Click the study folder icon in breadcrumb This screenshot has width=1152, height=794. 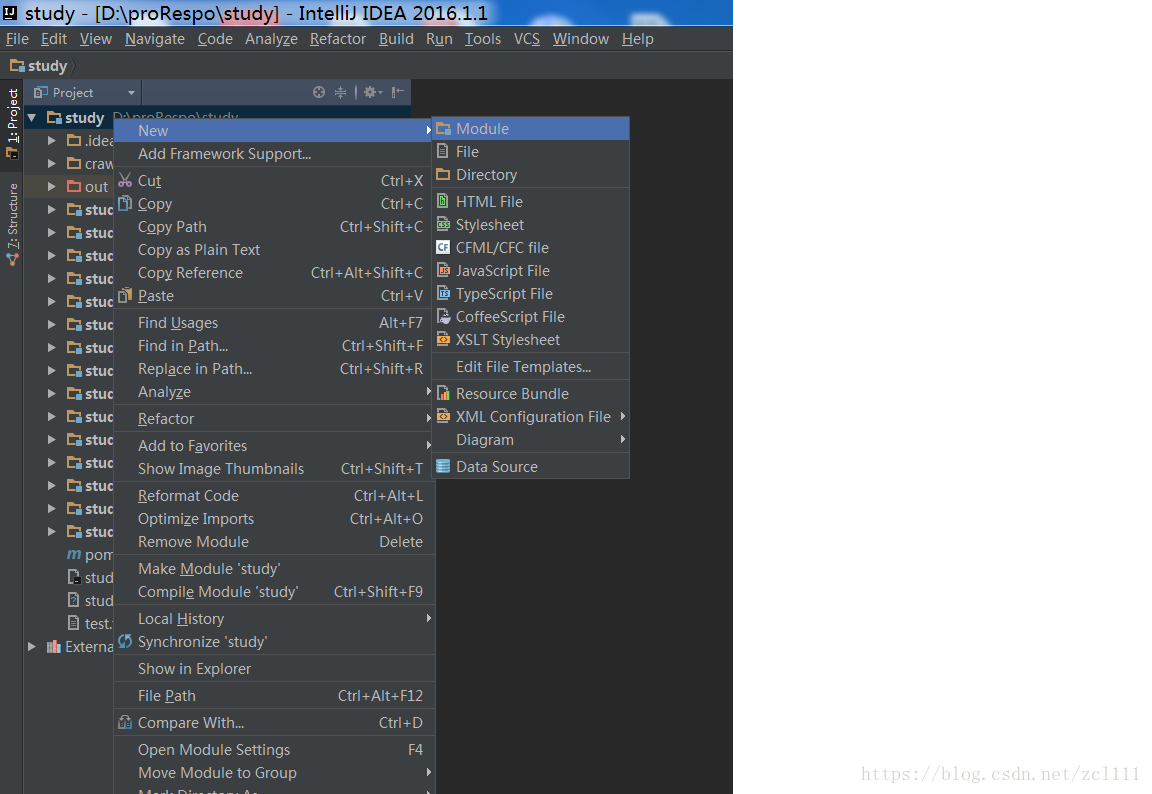point(17,65)
